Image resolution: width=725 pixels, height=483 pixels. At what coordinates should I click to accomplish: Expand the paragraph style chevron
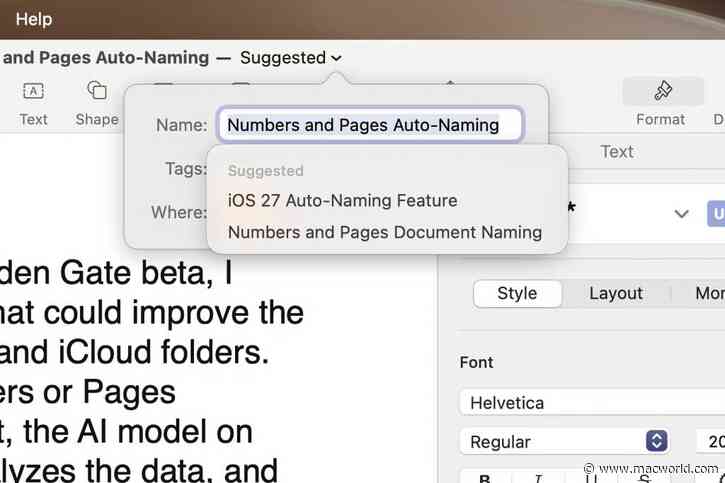pos(681,214)
